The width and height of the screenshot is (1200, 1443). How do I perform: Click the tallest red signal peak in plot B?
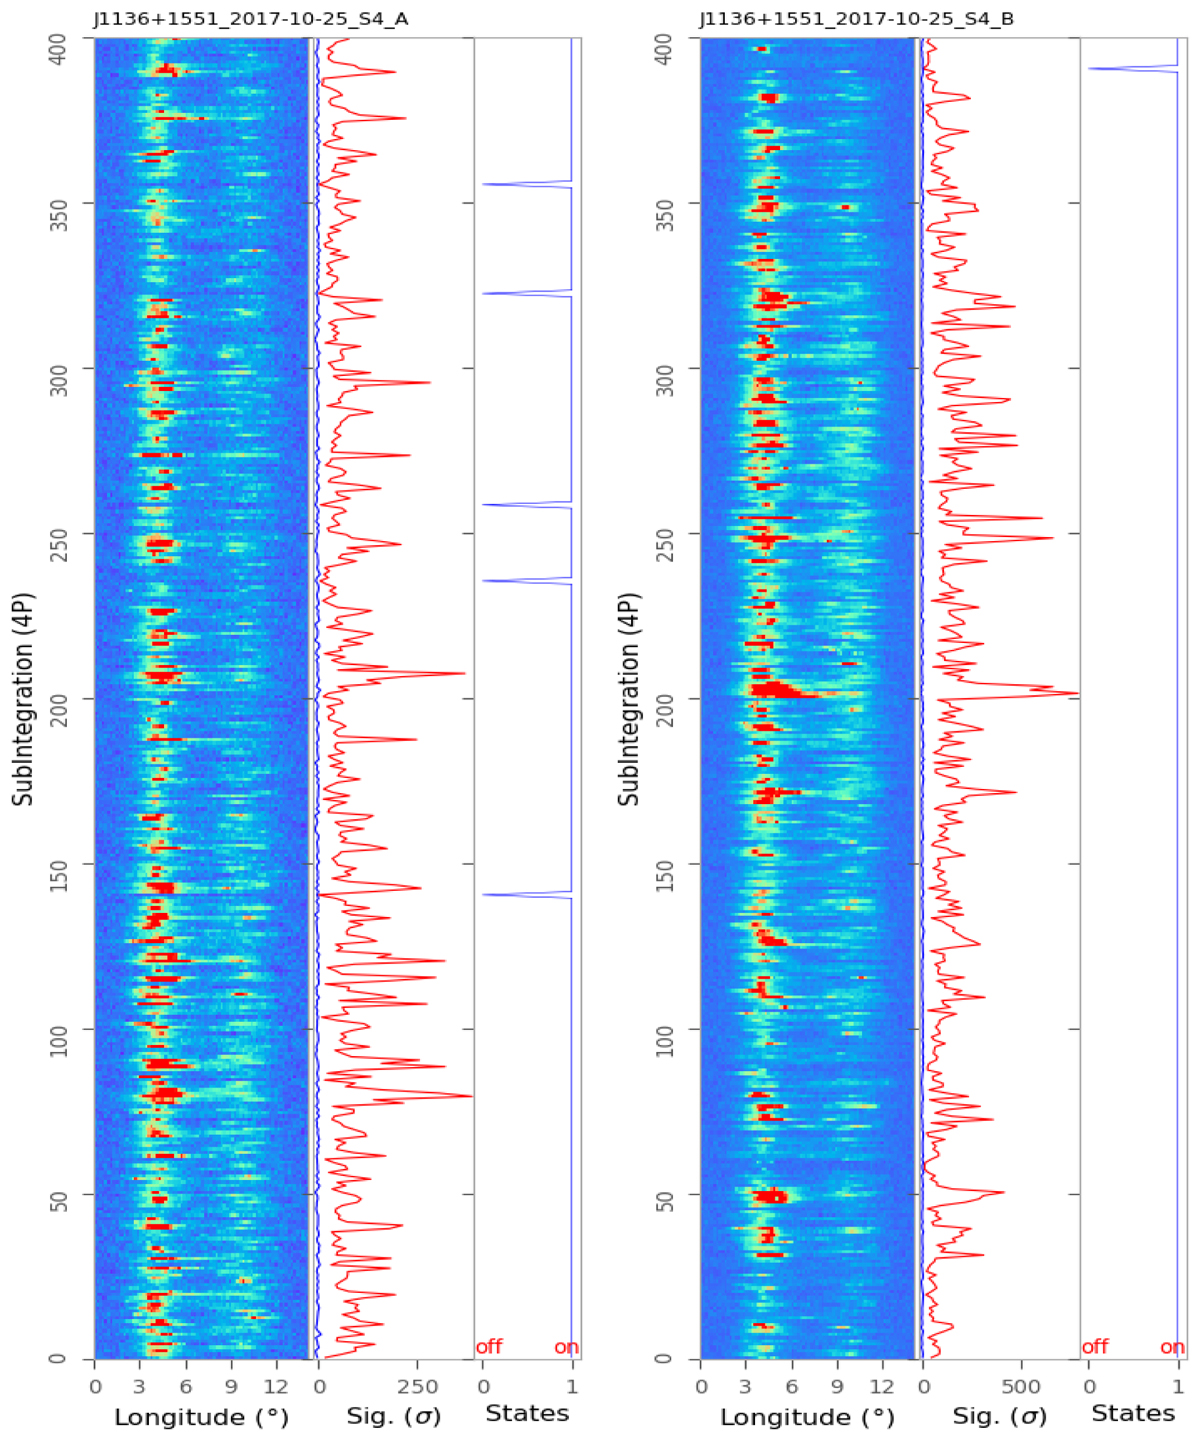pyautogui.click(x=1075, y=693)
